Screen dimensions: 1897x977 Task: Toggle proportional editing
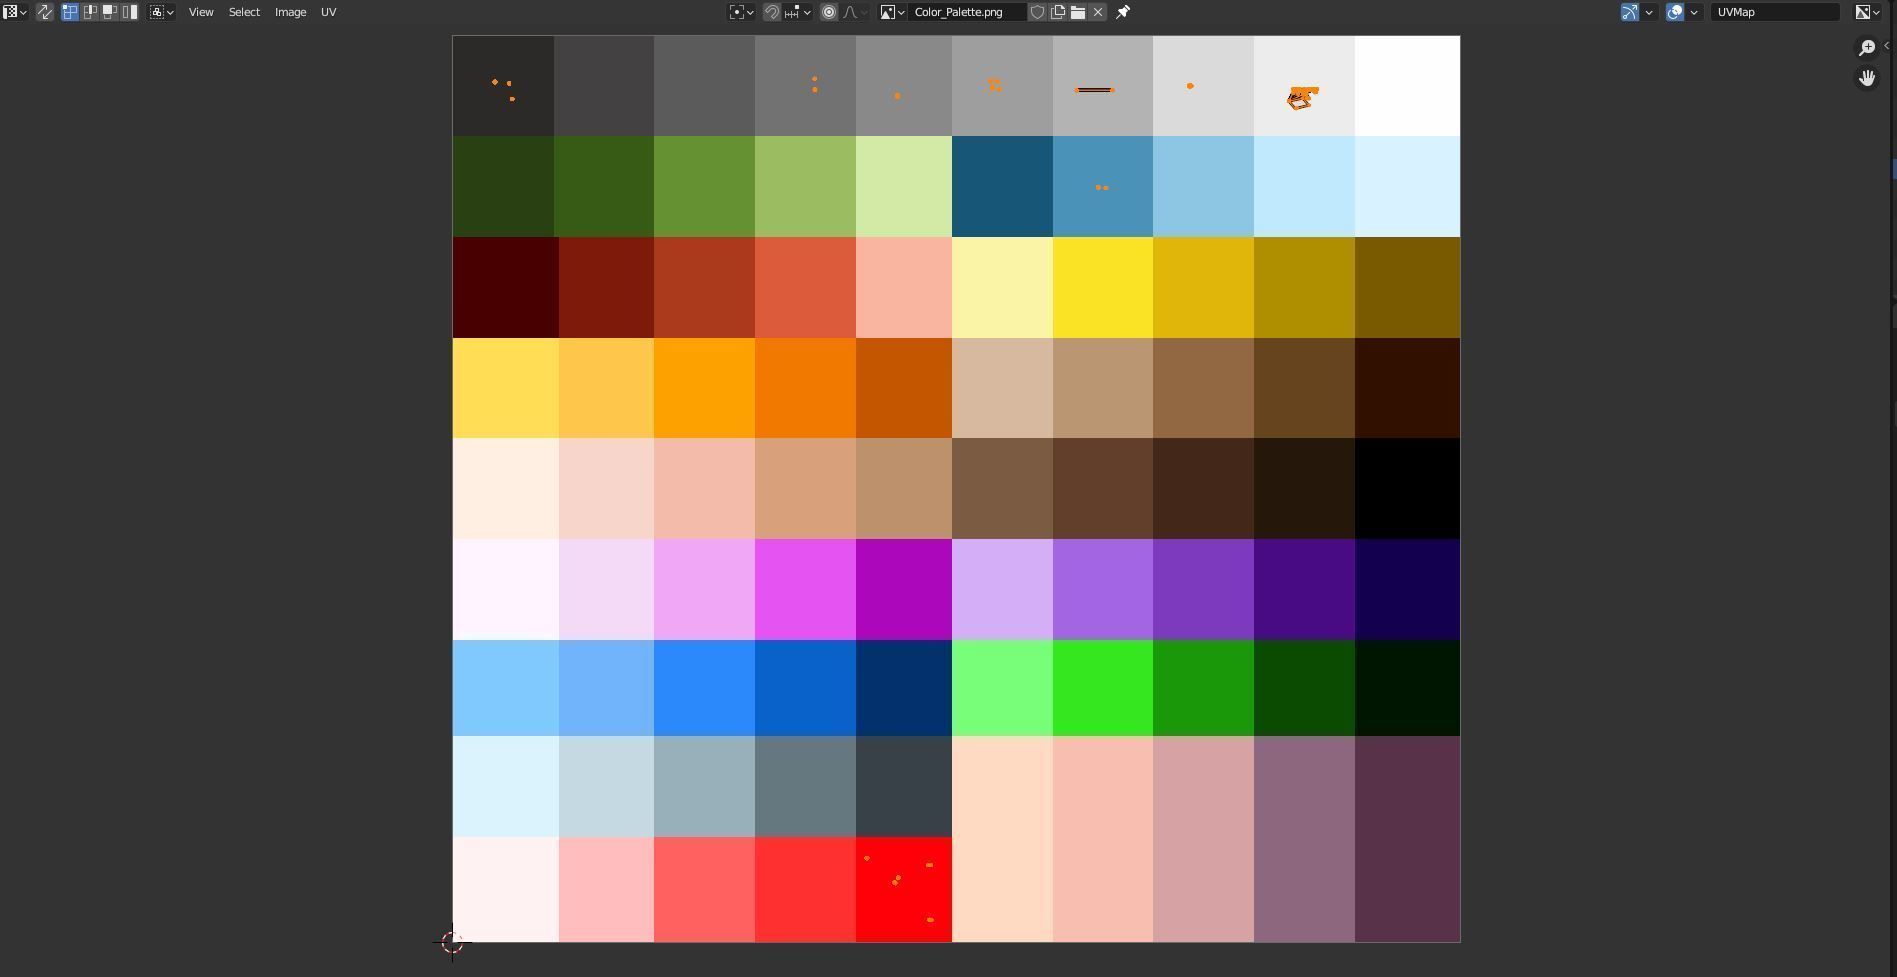point(829,12)
